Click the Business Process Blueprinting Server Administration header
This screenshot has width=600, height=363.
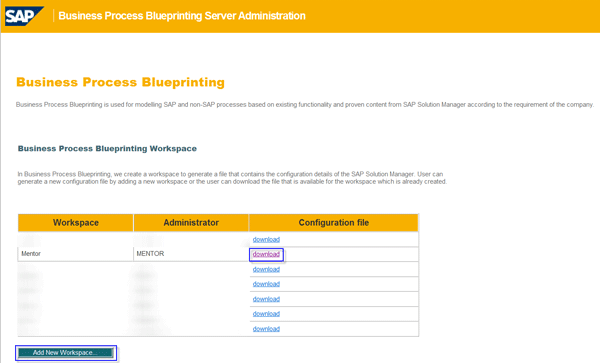[182, 16]
